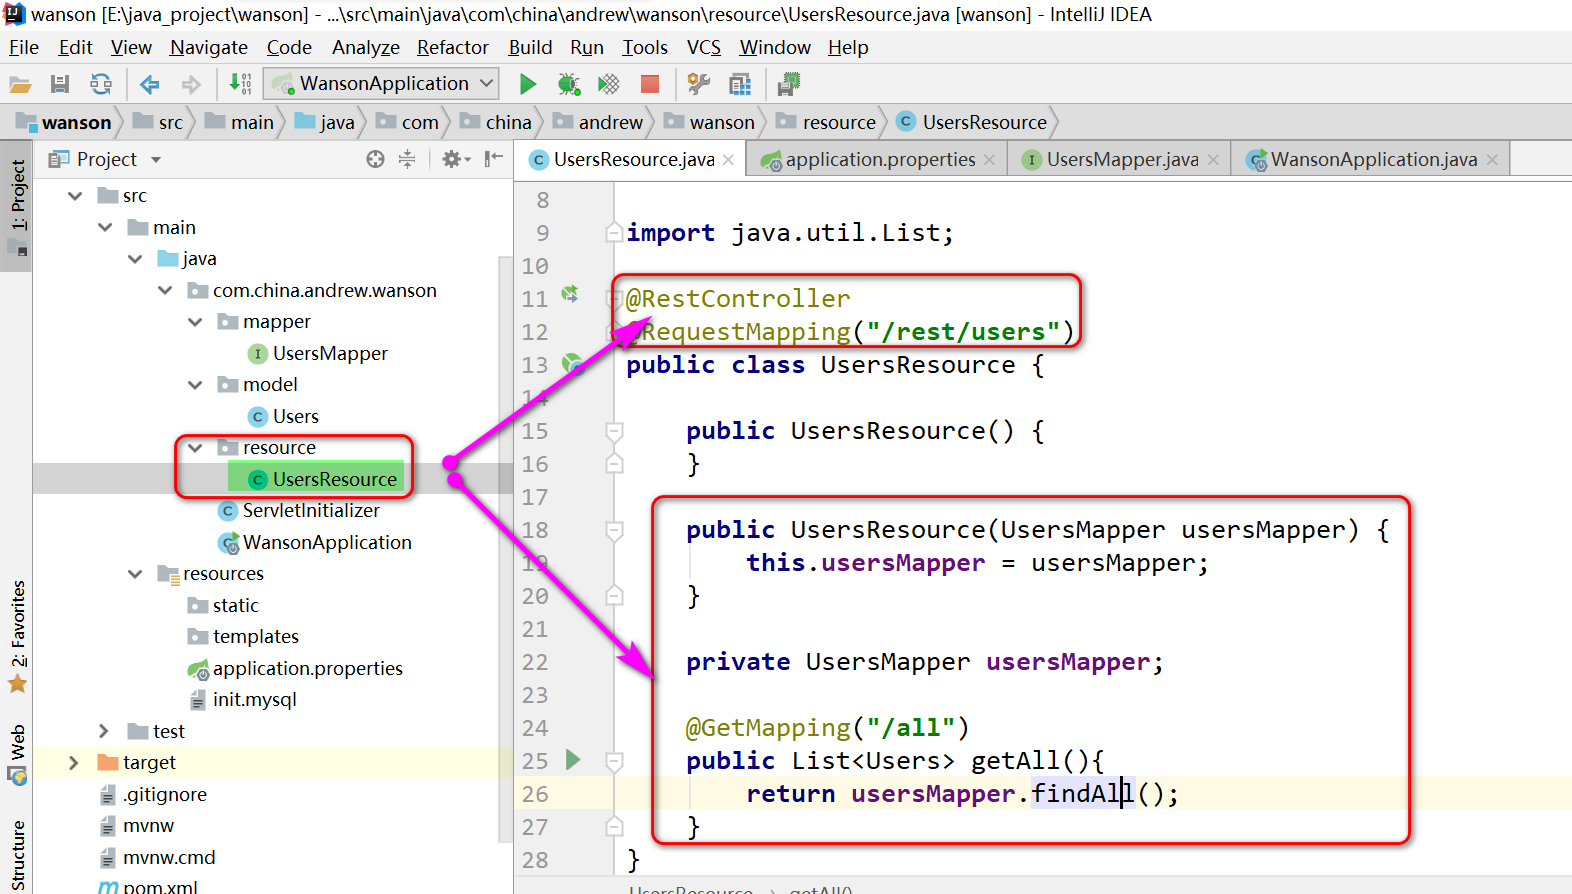Hide the Project panel with the pin icon

493,159
